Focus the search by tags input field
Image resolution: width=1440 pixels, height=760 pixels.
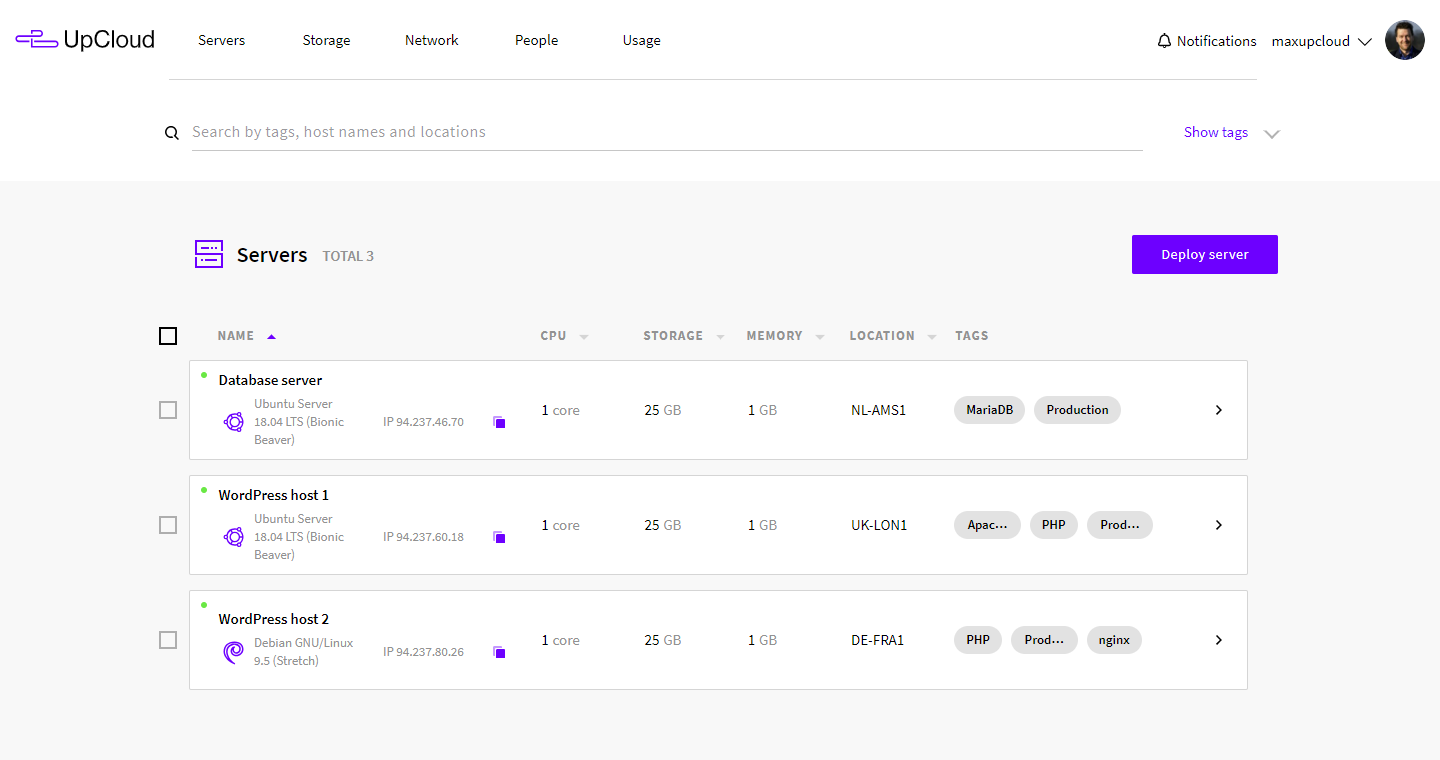pos(666,132)
